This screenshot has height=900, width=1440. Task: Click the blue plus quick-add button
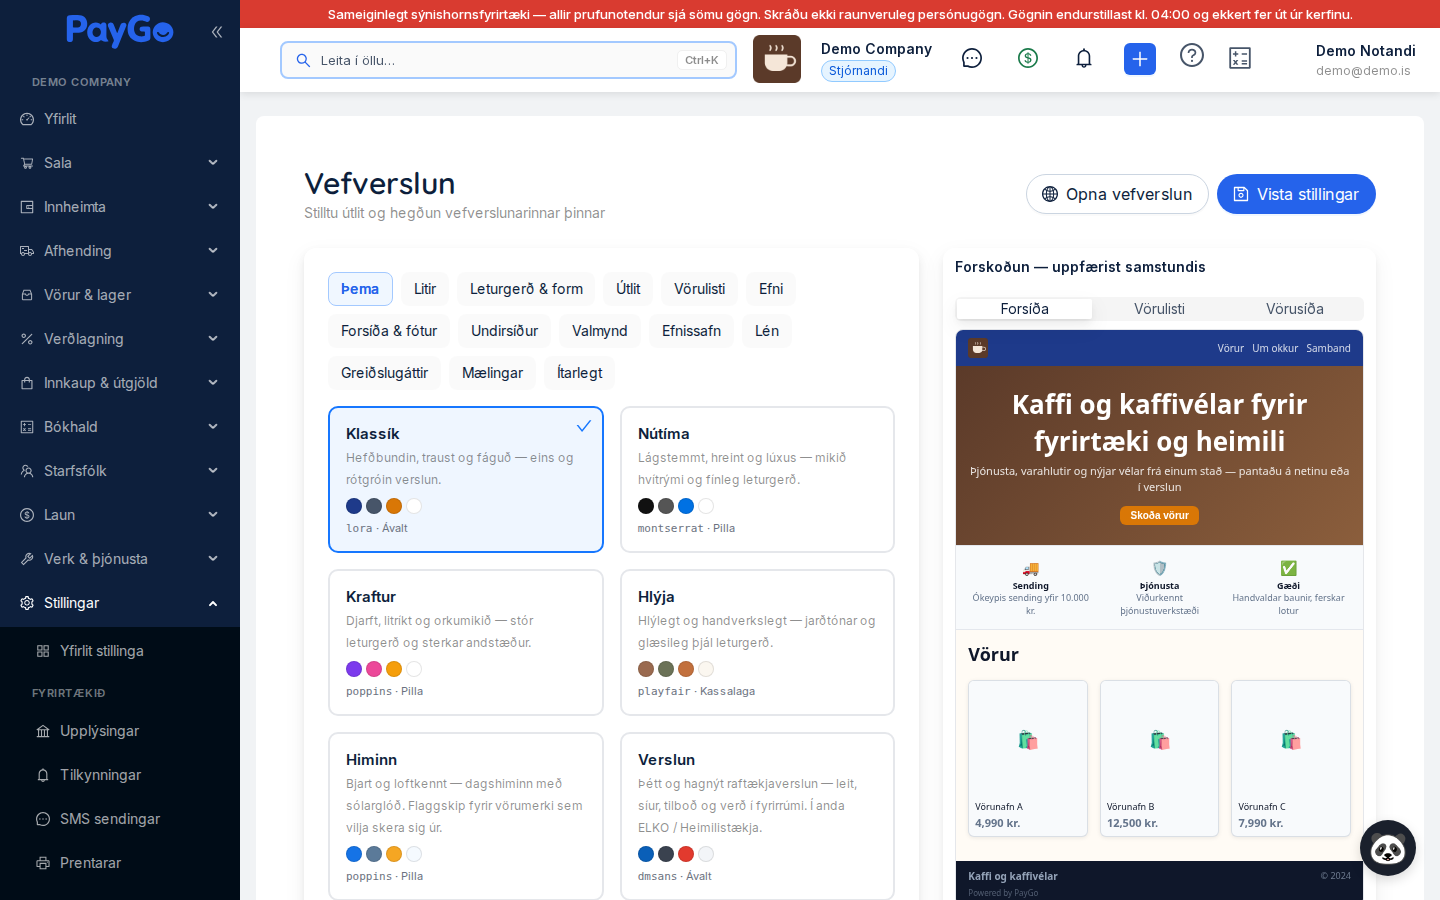coord(1140,59)
